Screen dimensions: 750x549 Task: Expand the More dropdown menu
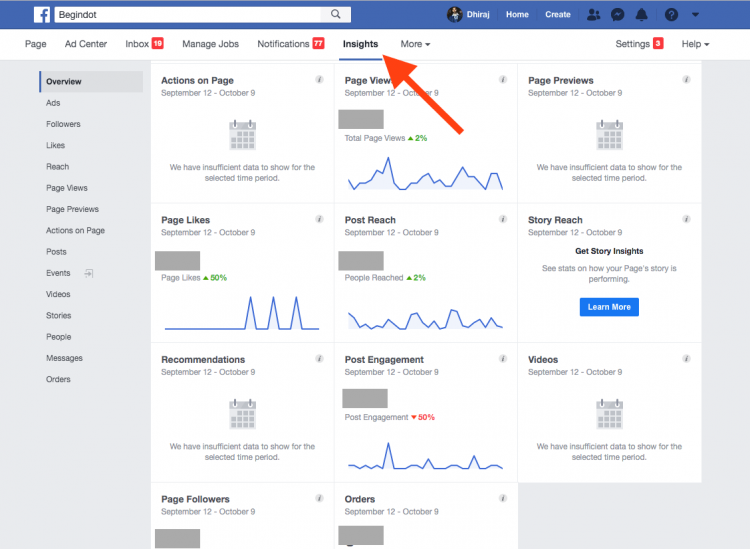[x=415, y=44]
